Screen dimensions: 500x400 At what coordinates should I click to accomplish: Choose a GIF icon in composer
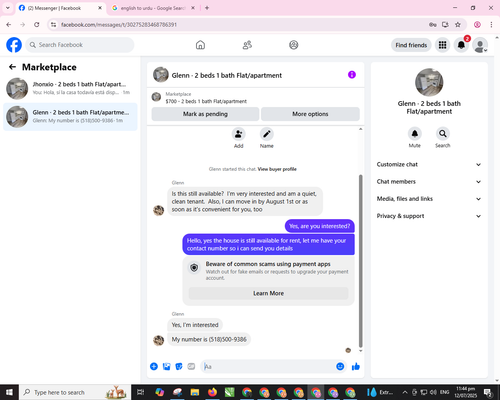[191, 367]
